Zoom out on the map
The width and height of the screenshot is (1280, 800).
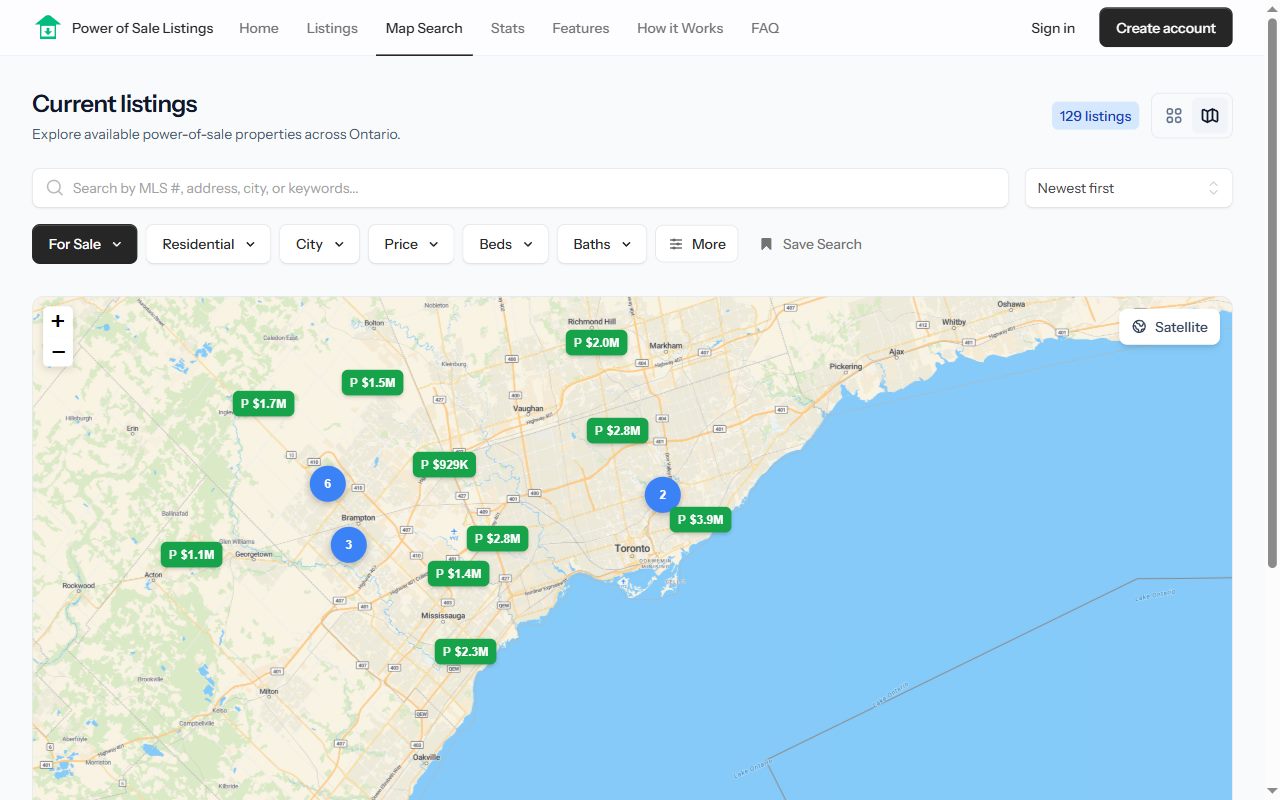coord(58,352)
